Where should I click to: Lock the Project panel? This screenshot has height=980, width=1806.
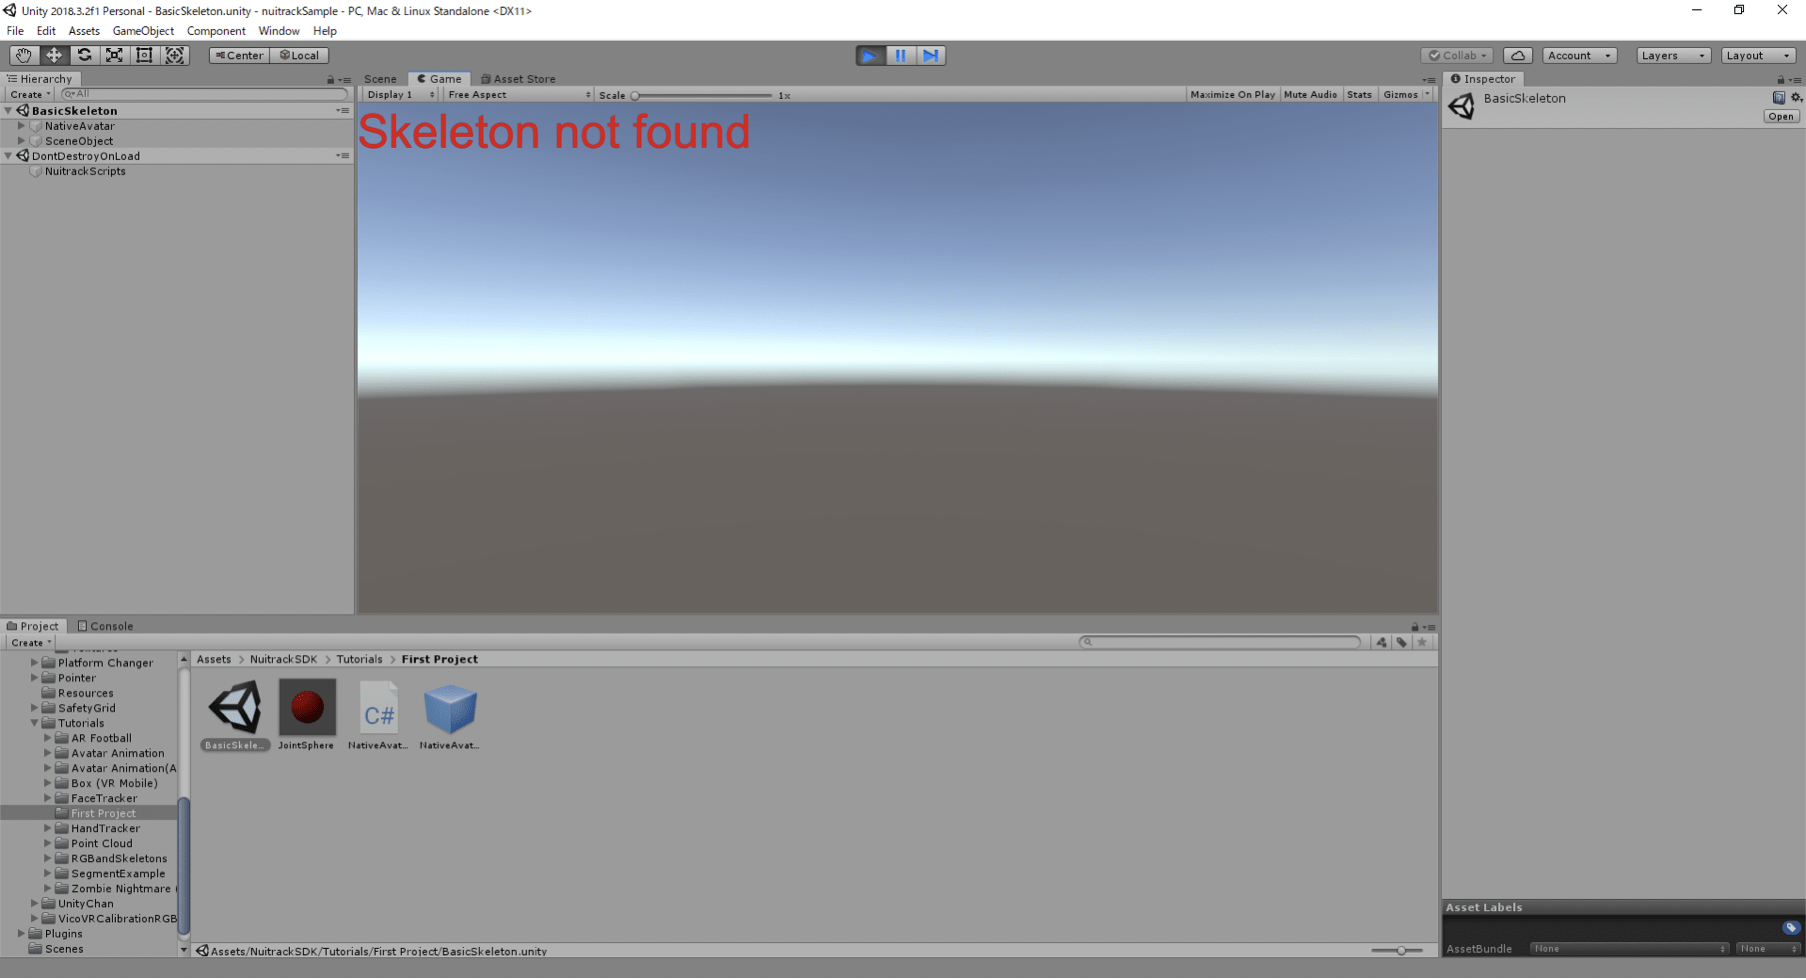click(1415, 627)
